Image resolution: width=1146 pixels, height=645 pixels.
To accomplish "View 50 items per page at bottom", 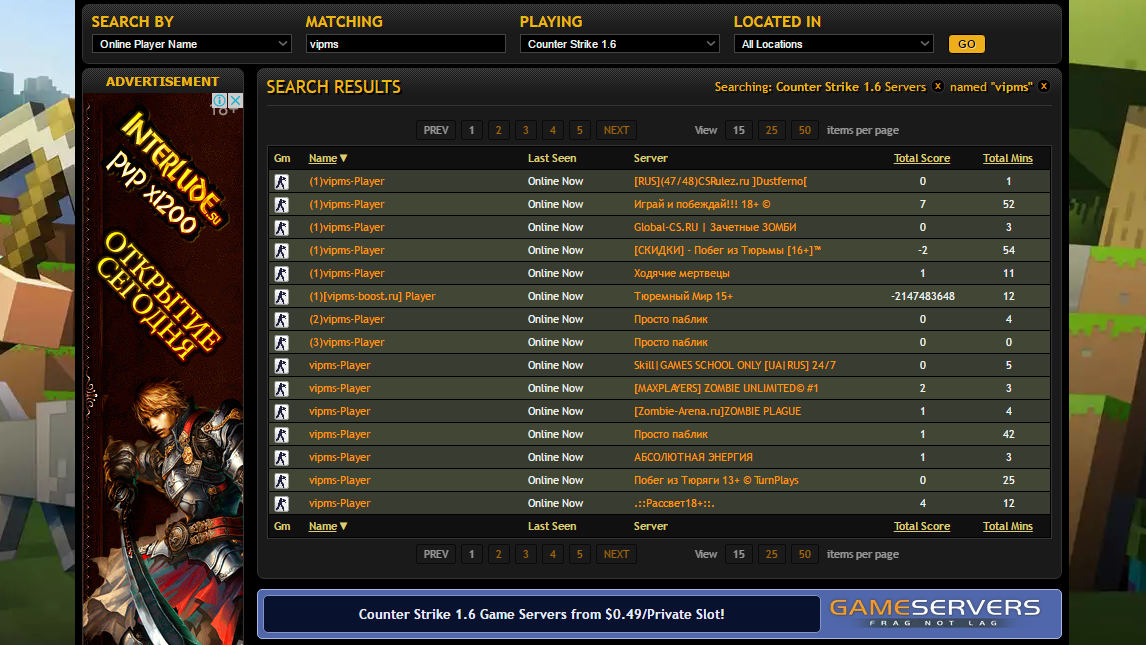I will click(x=805, y=554).
